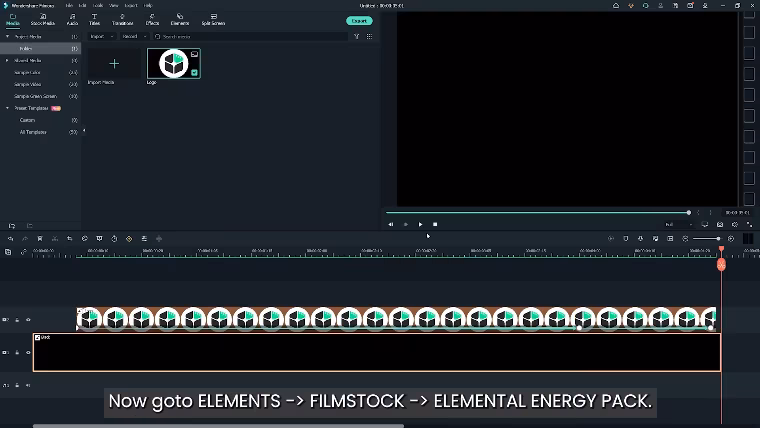The height and width of the screenshot is (428, 760).
Task: Take a snapshot with the camera icon
Action: click(x=720, y=224)
